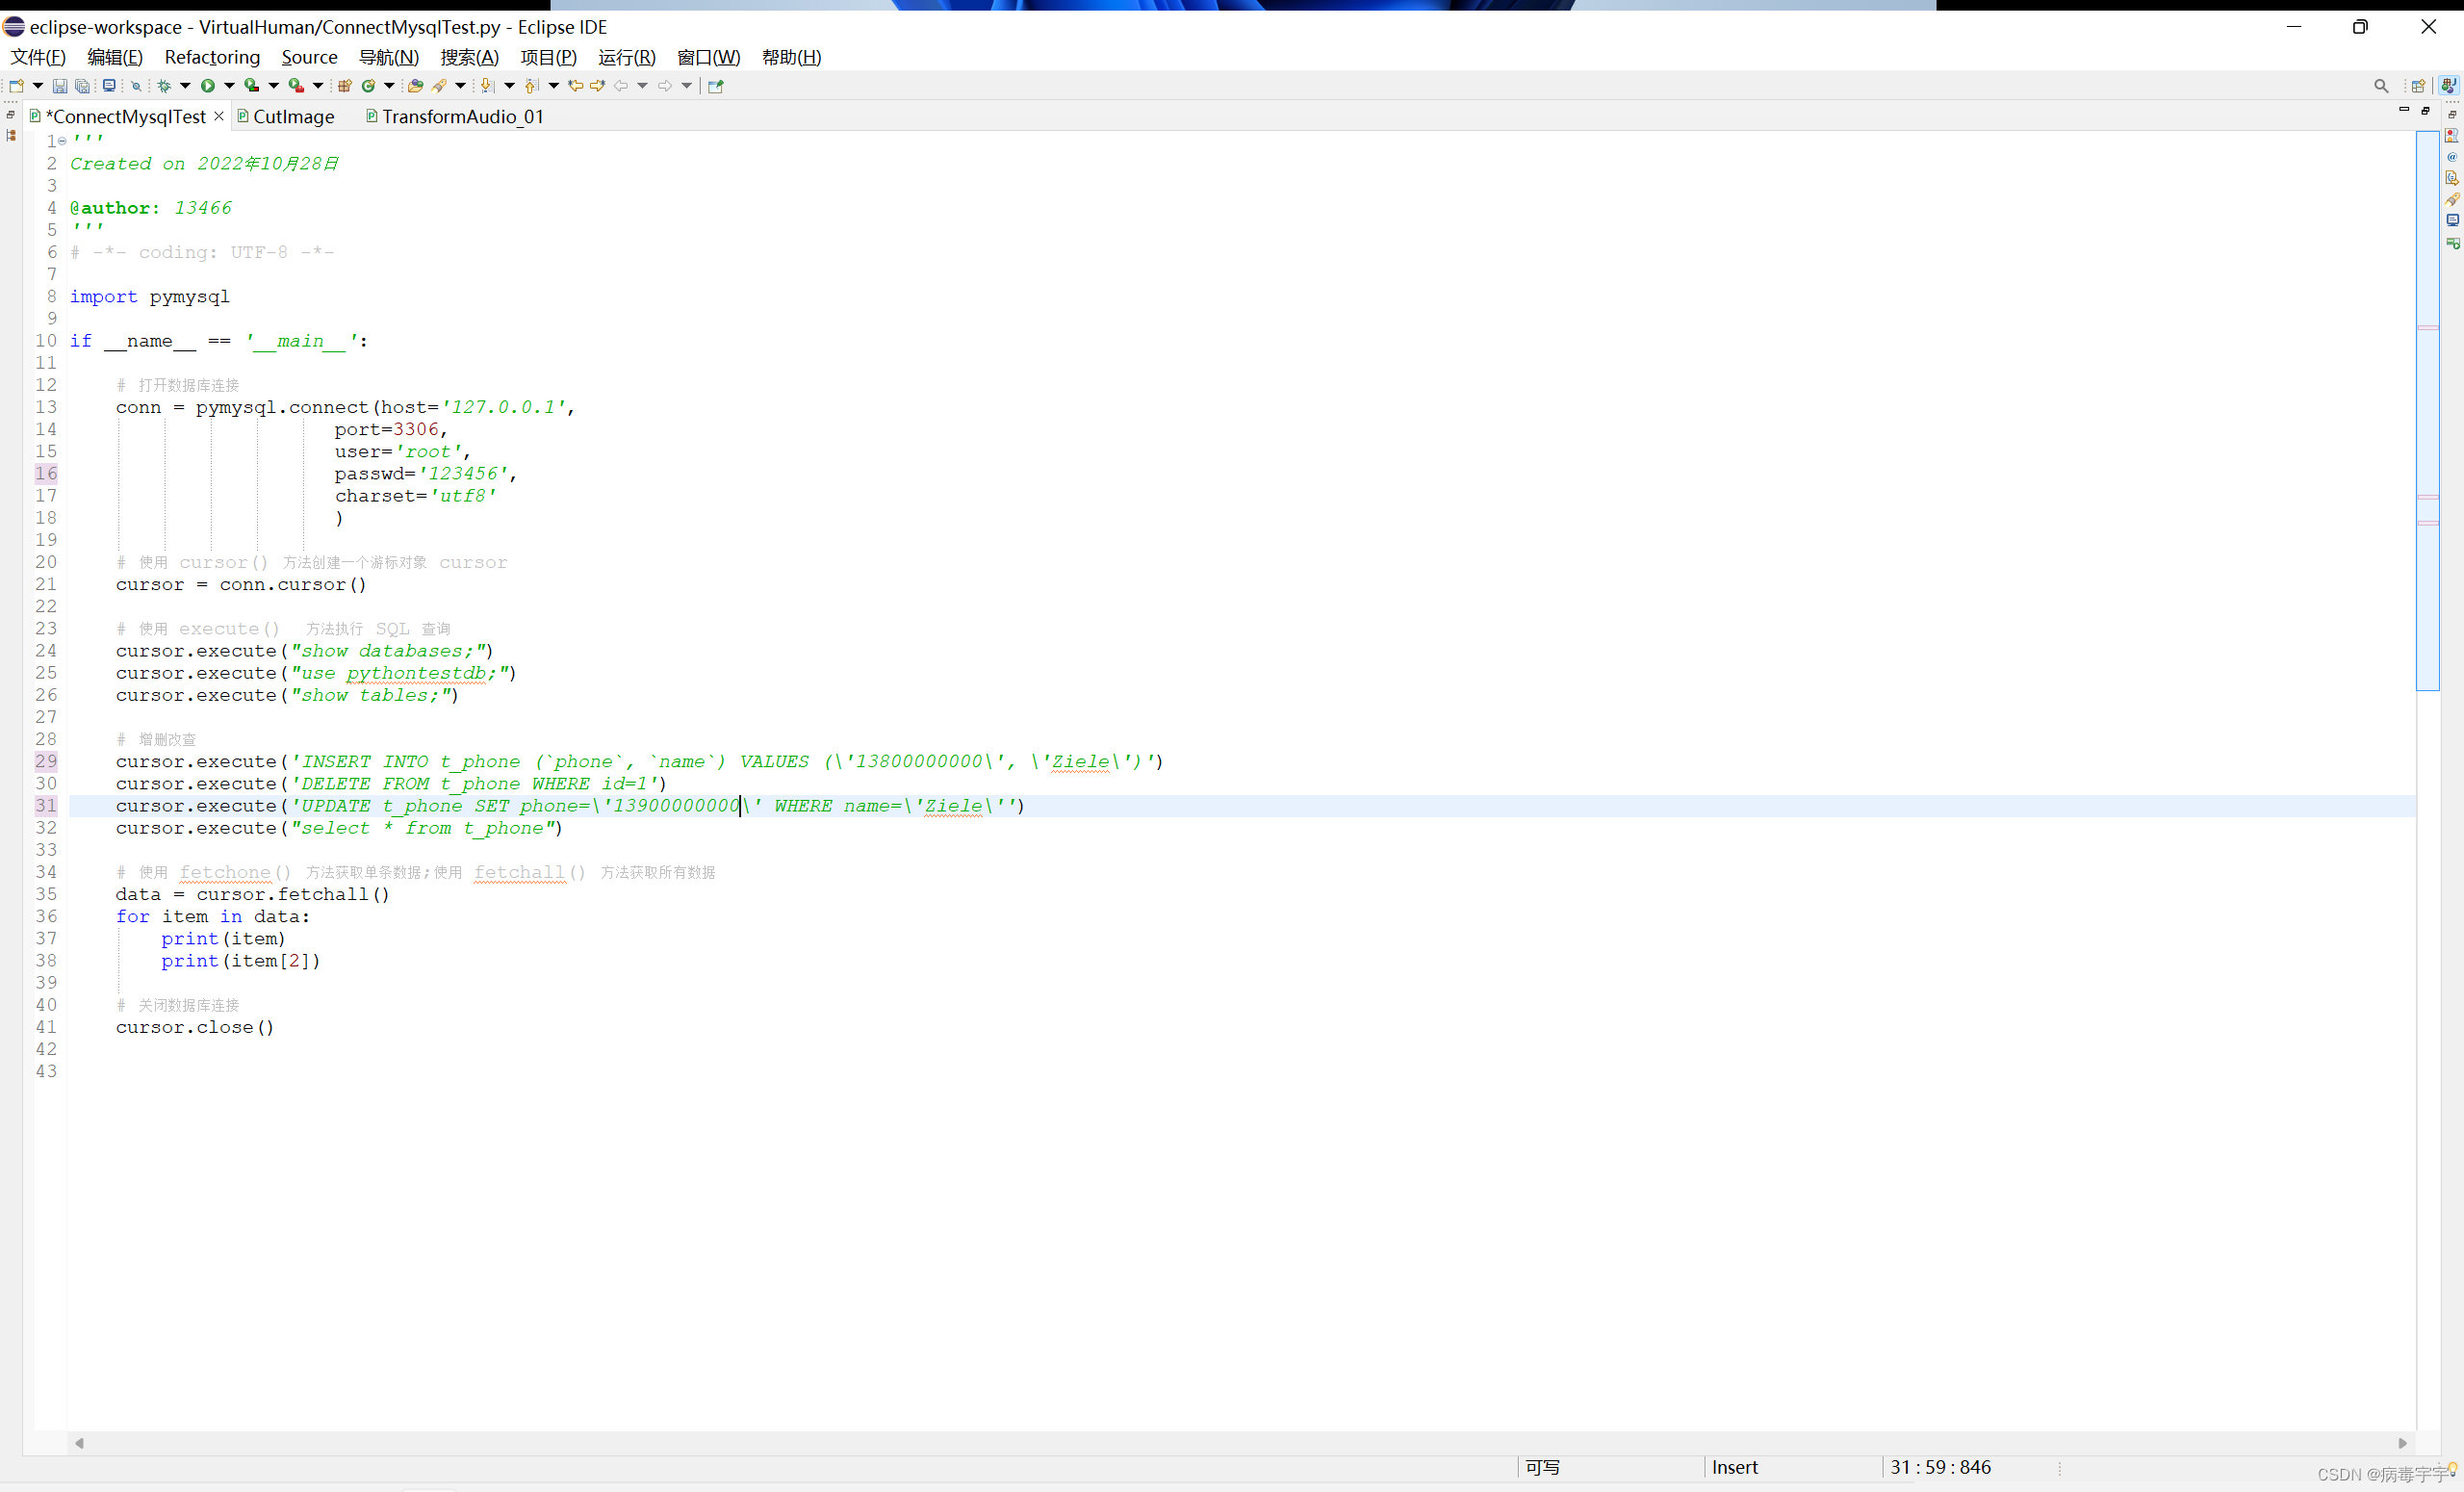
Task: Open the New file dropdown arrow
Action: pos(38,86)
